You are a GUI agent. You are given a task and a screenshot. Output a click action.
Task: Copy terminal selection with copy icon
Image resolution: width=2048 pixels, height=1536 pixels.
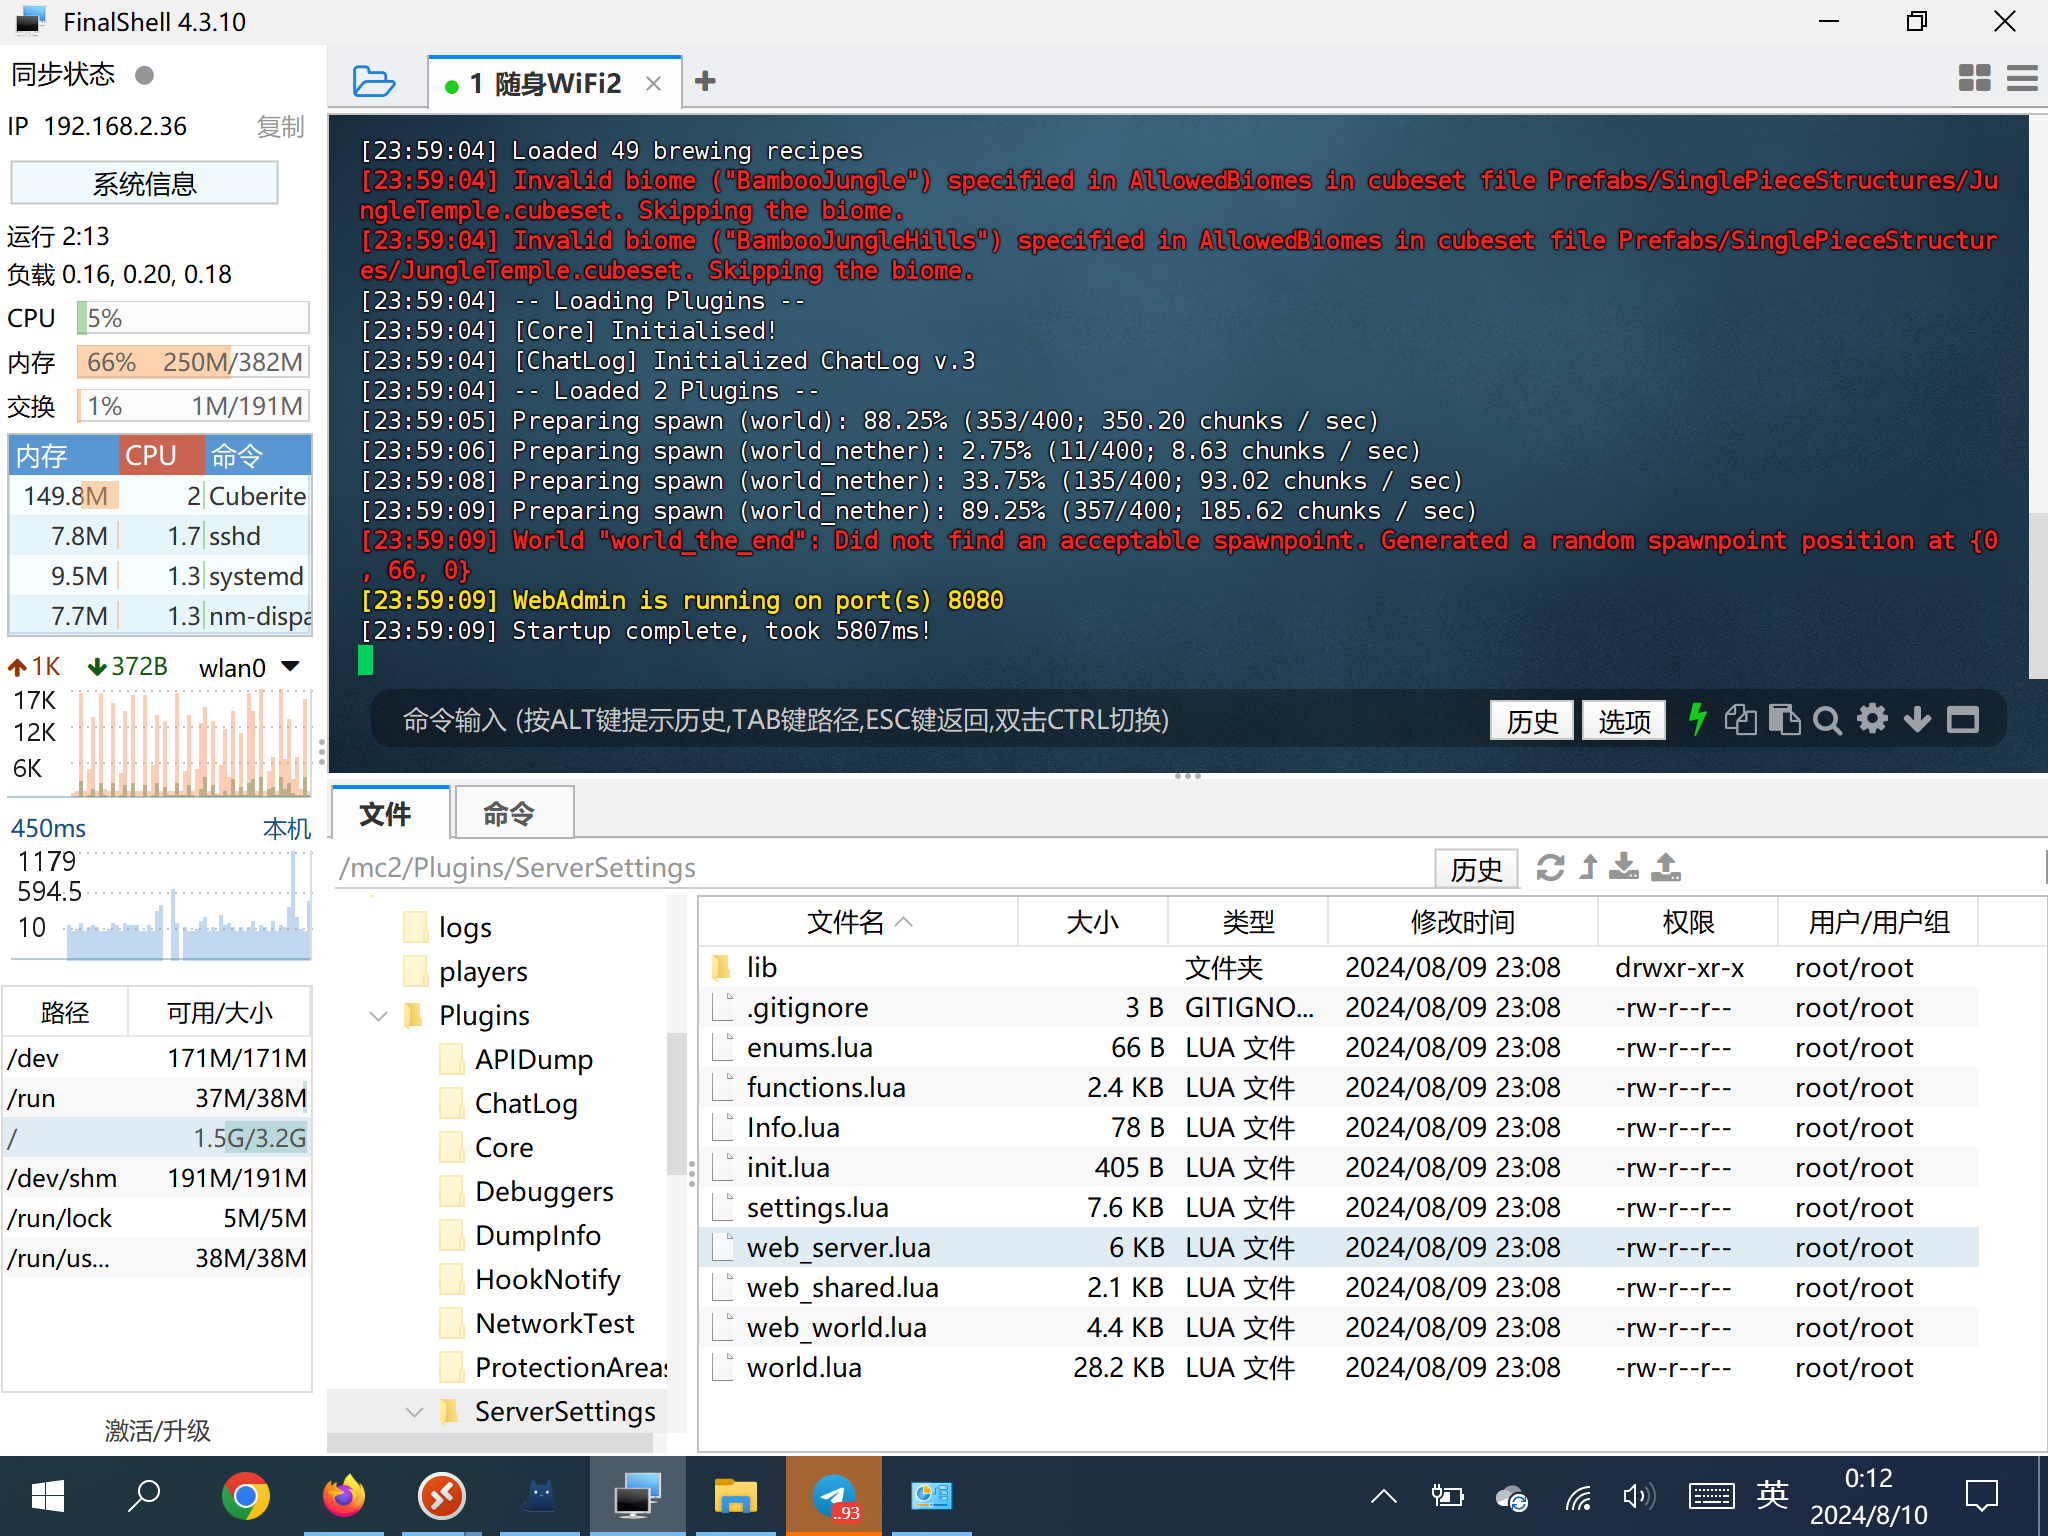[1741, 720]
